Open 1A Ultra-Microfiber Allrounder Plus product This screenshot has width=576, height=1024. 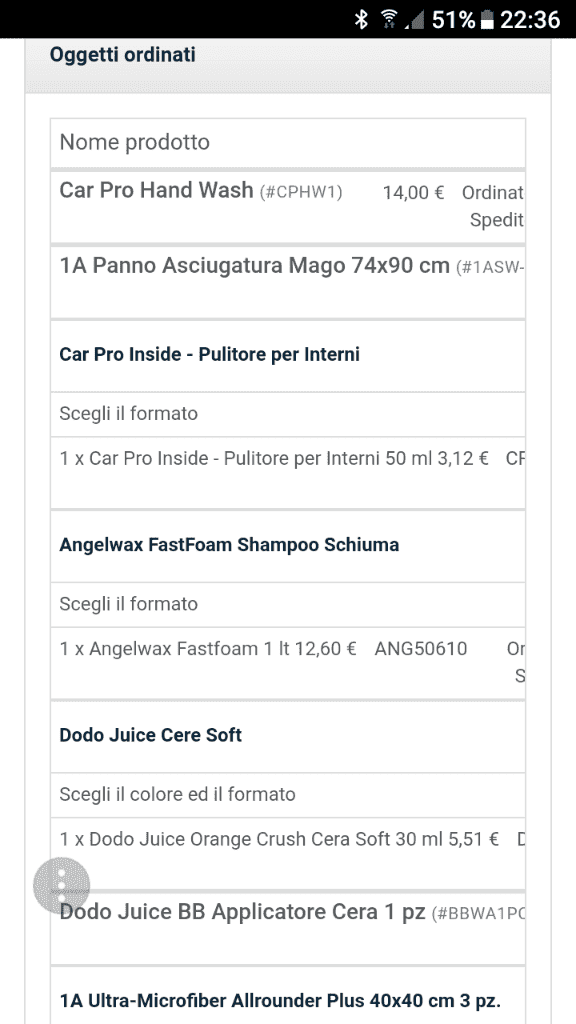(280, 1000)
